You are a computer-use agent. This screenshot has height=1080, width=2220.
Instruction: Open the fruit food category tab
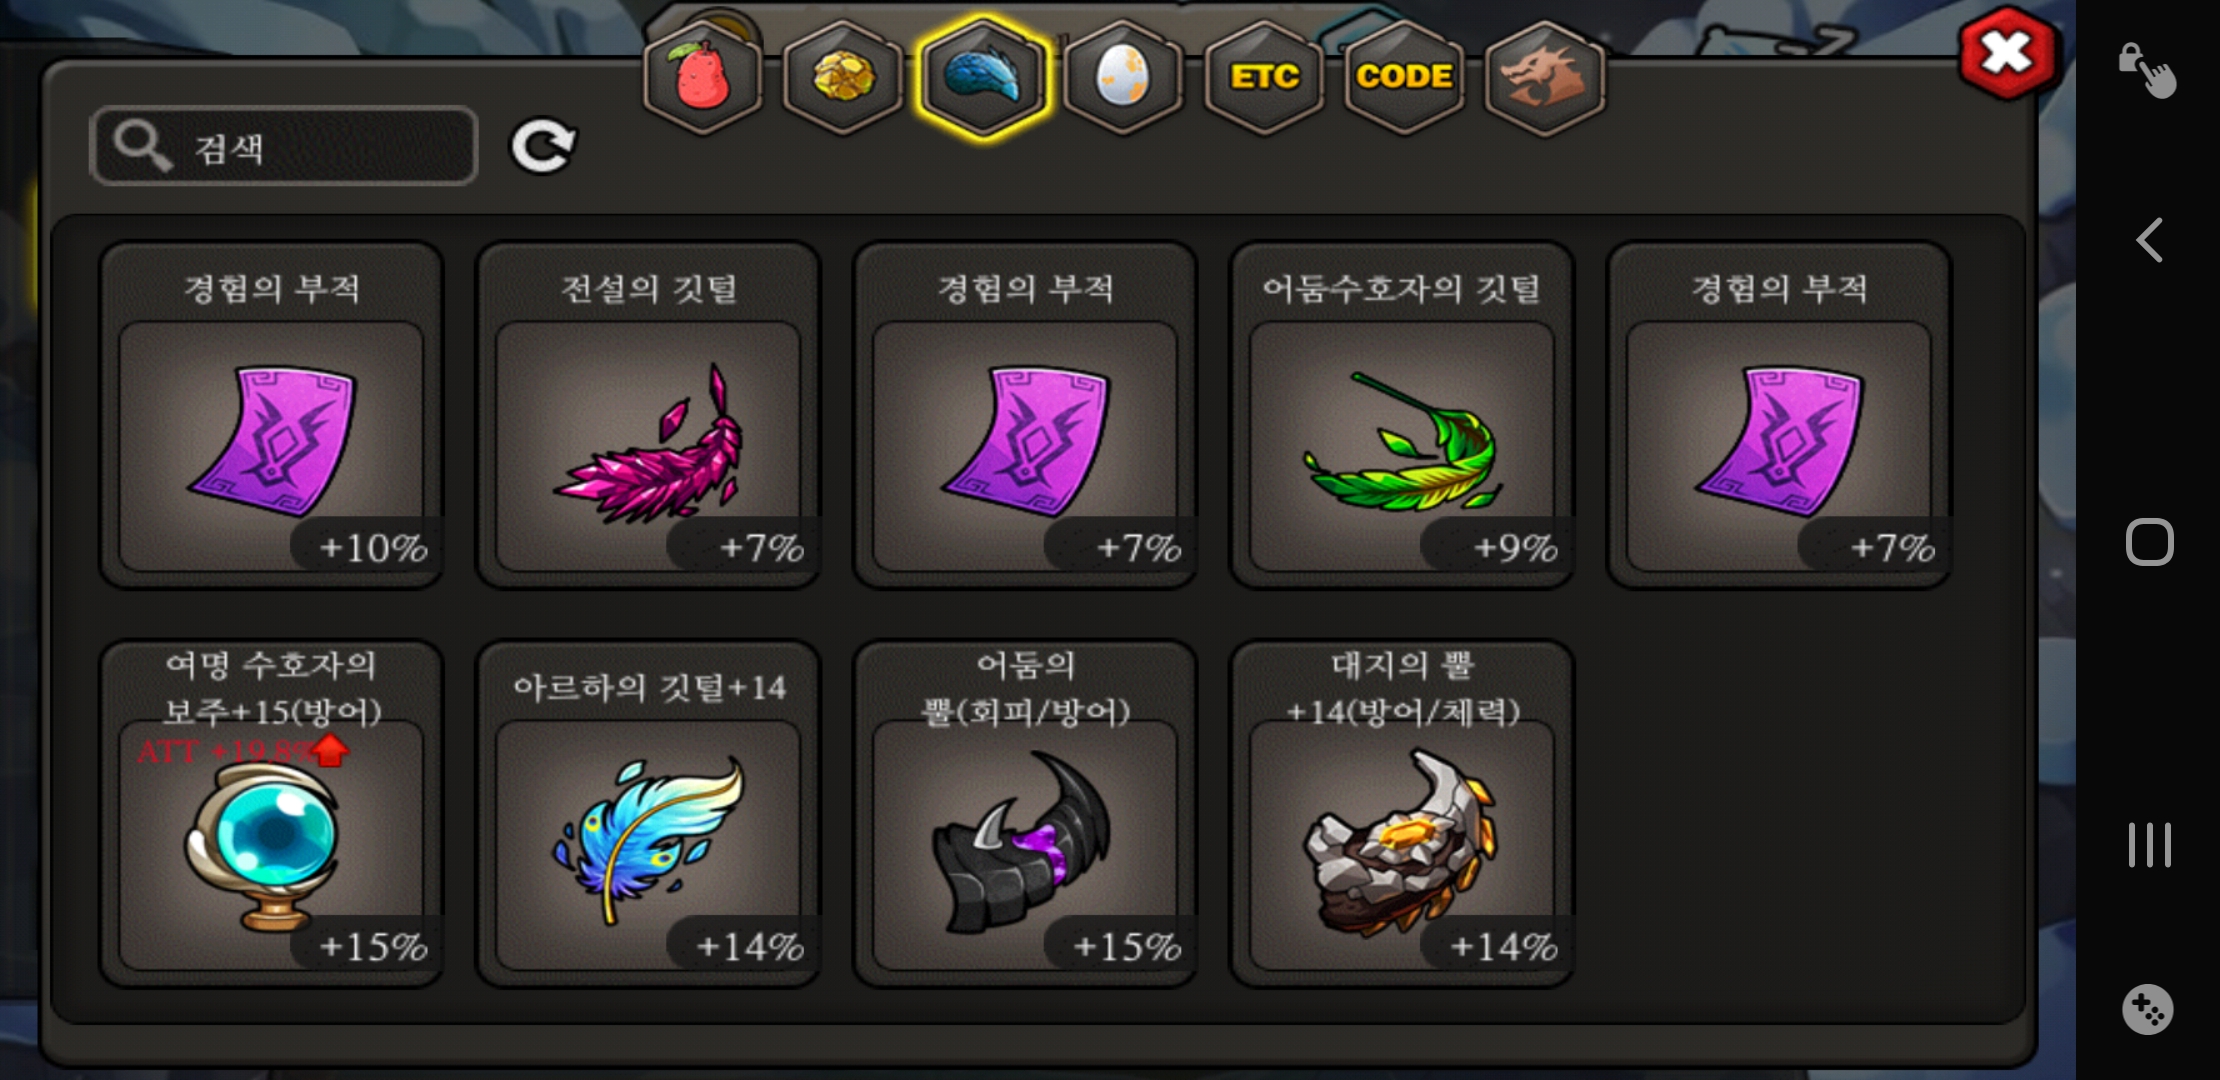[703, 78]
